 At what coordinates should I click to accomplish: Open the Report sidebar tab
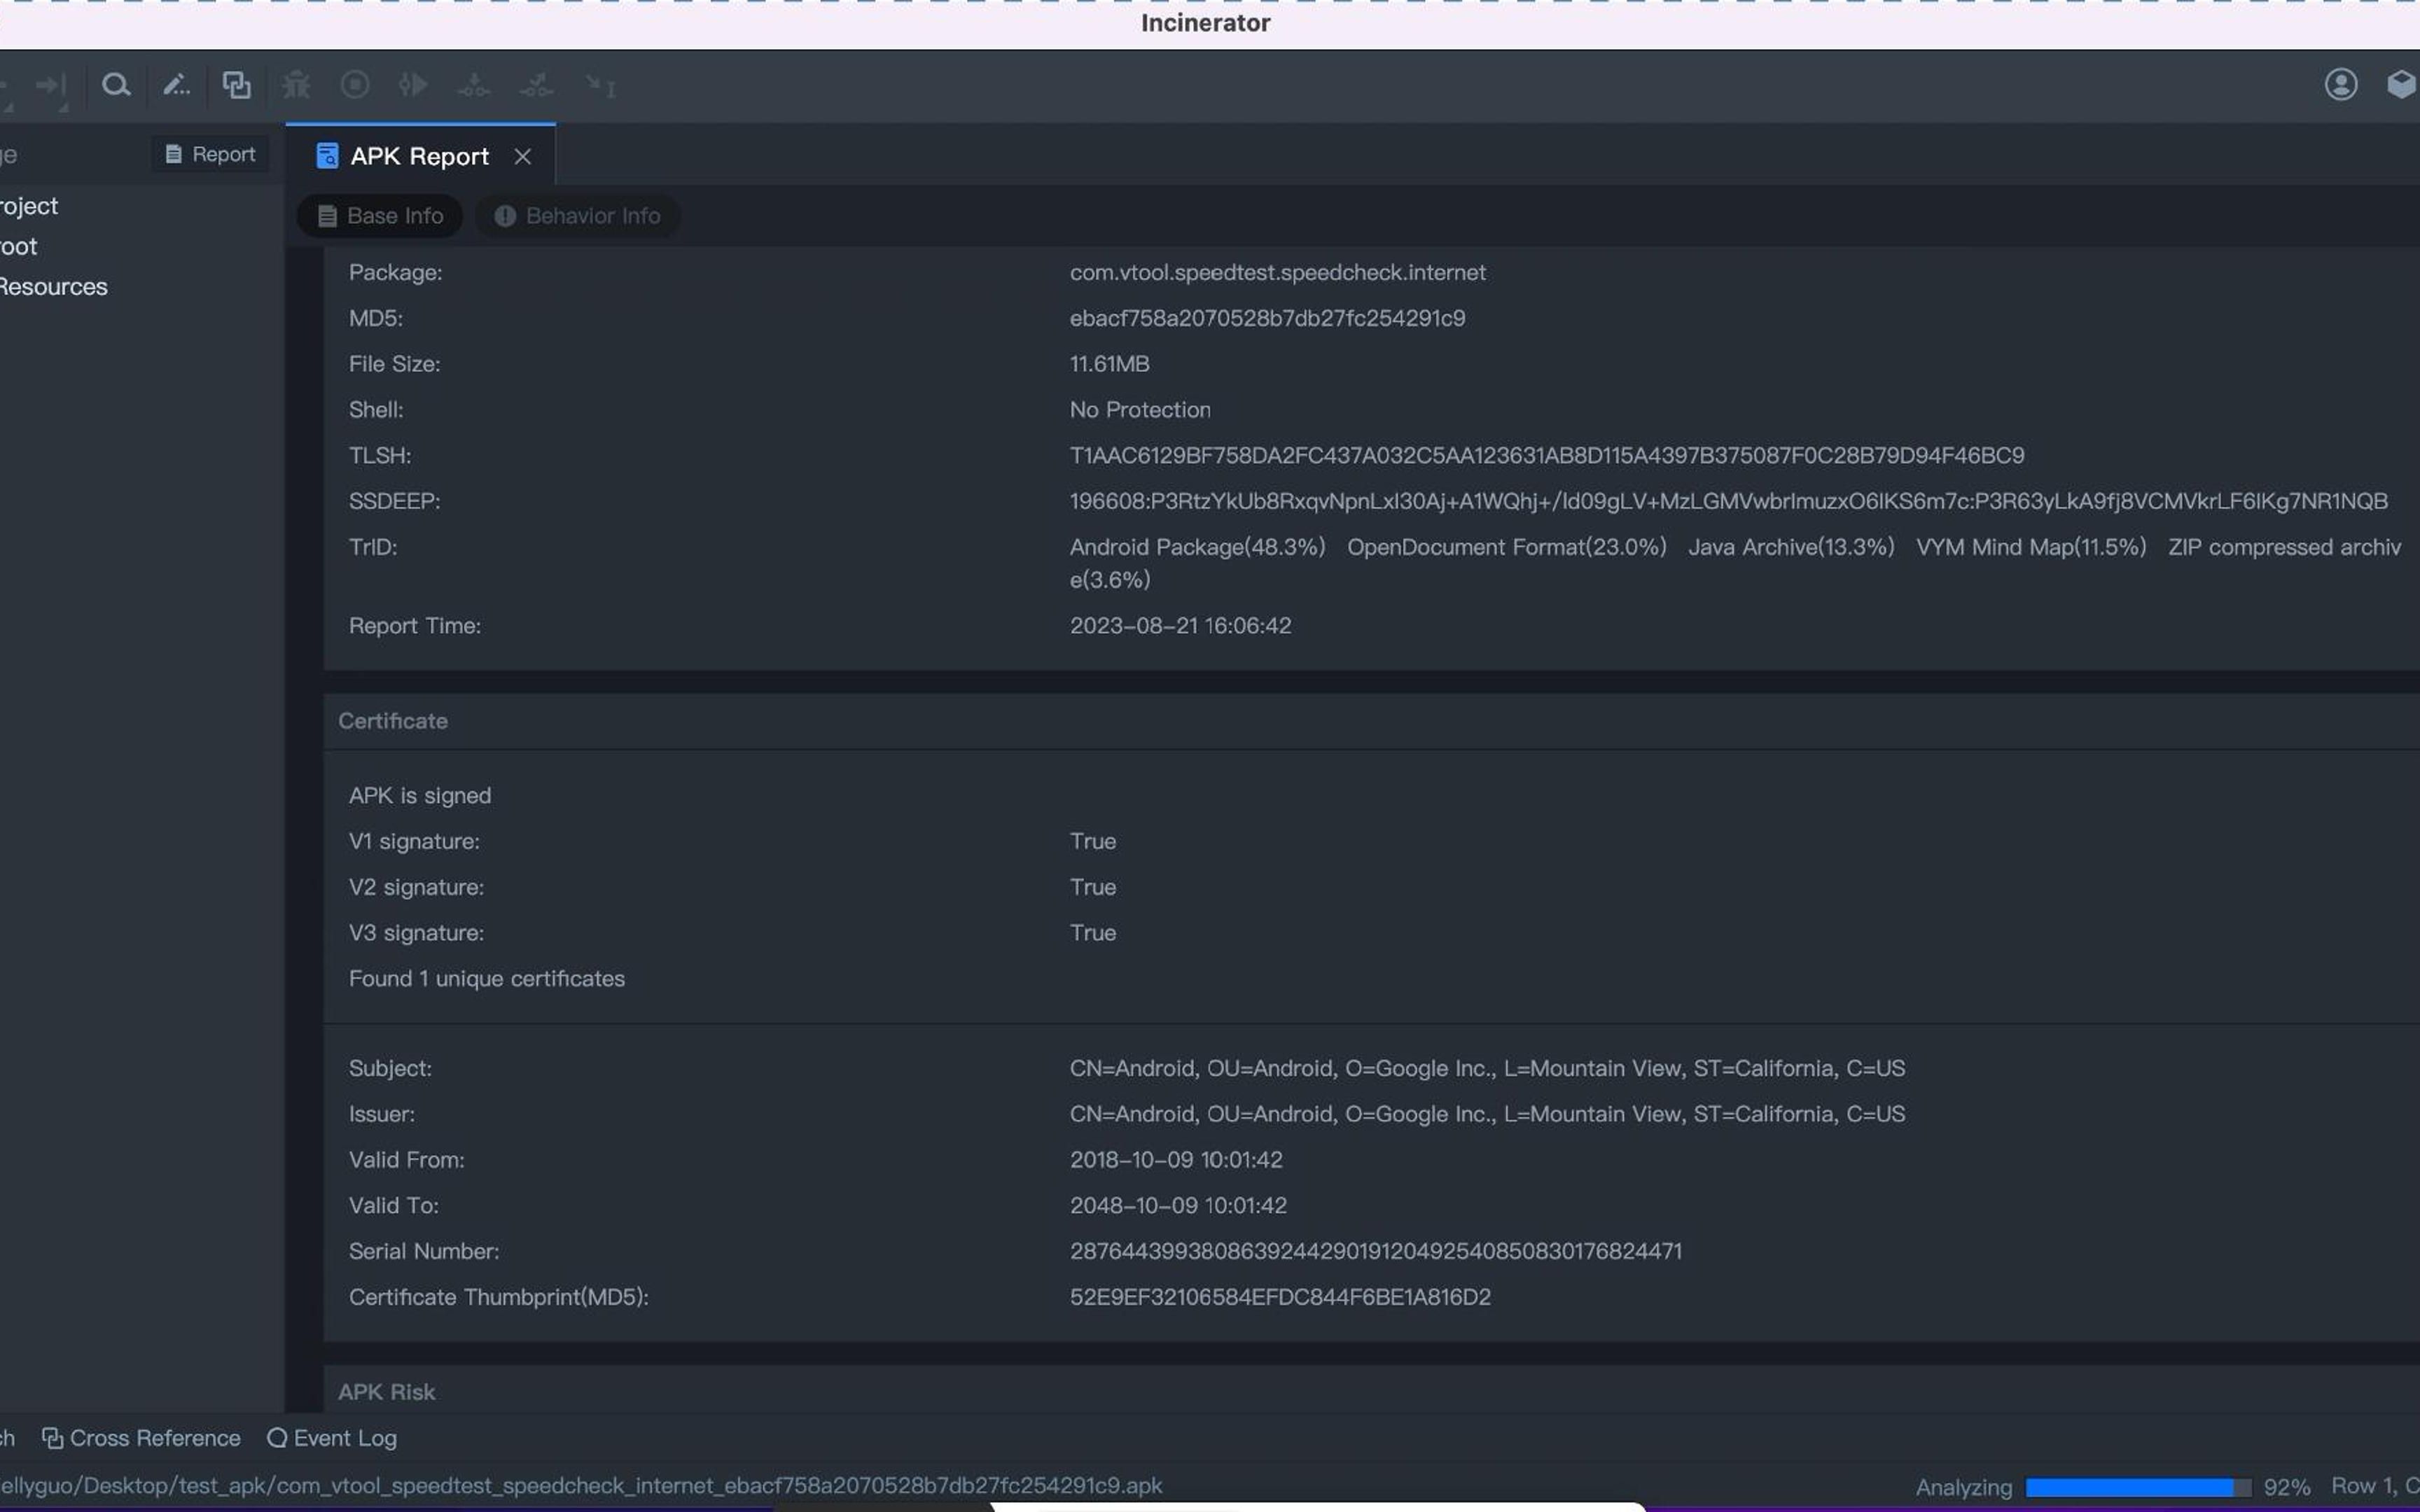click(210, 154)
